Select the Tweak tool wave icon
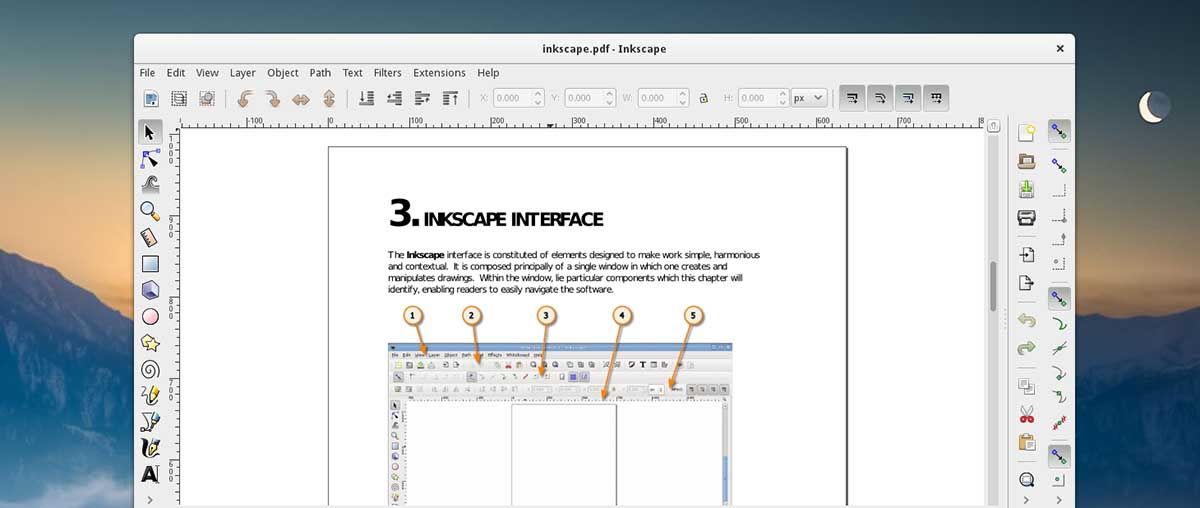Image resolution: width=1200 pixels, height=508 pixels. pyautogui.click(x=150, y=184)
